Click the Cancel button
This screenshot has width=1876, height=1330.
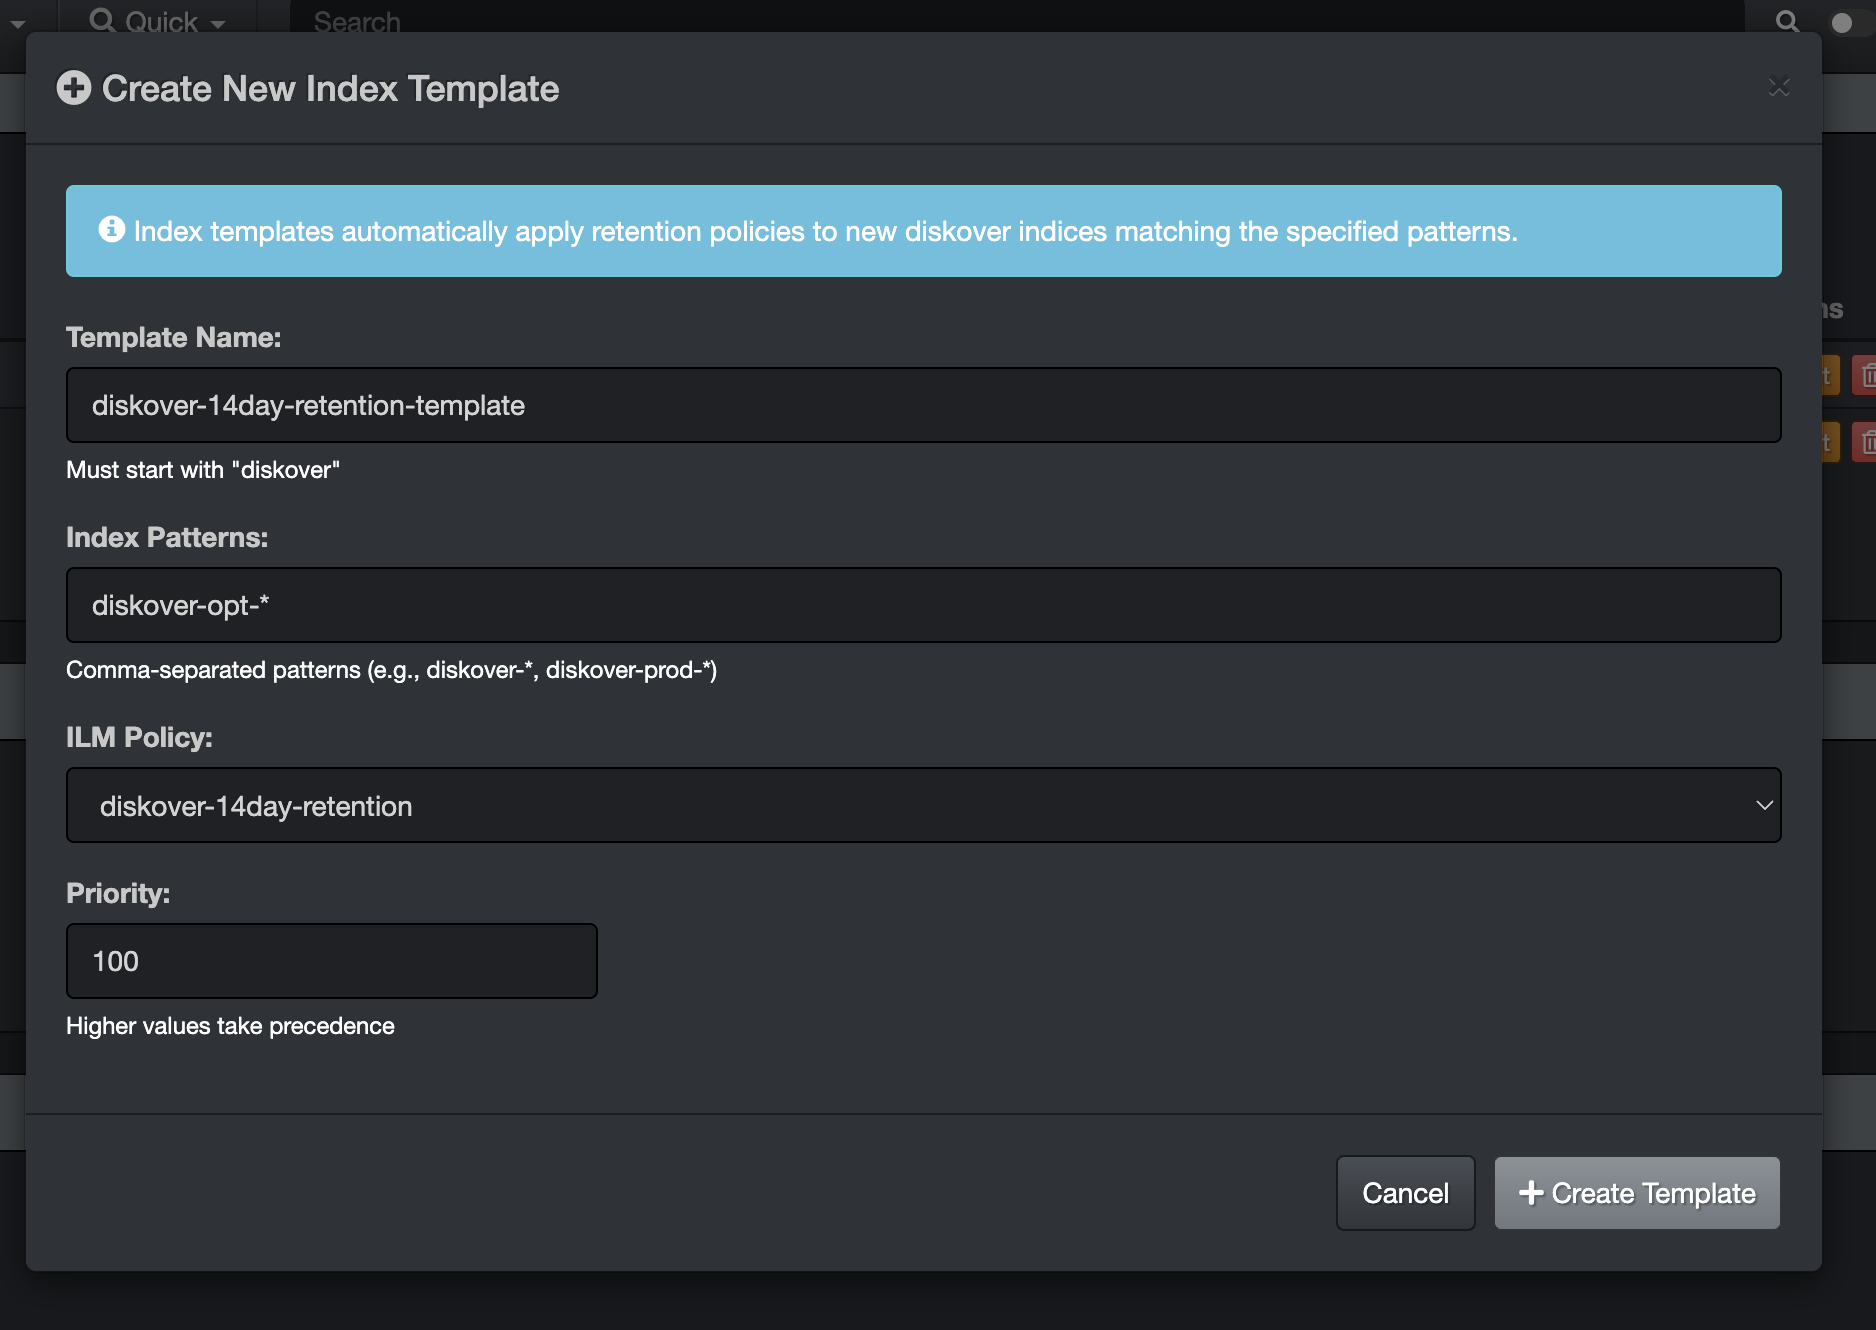point(1405,1193)
